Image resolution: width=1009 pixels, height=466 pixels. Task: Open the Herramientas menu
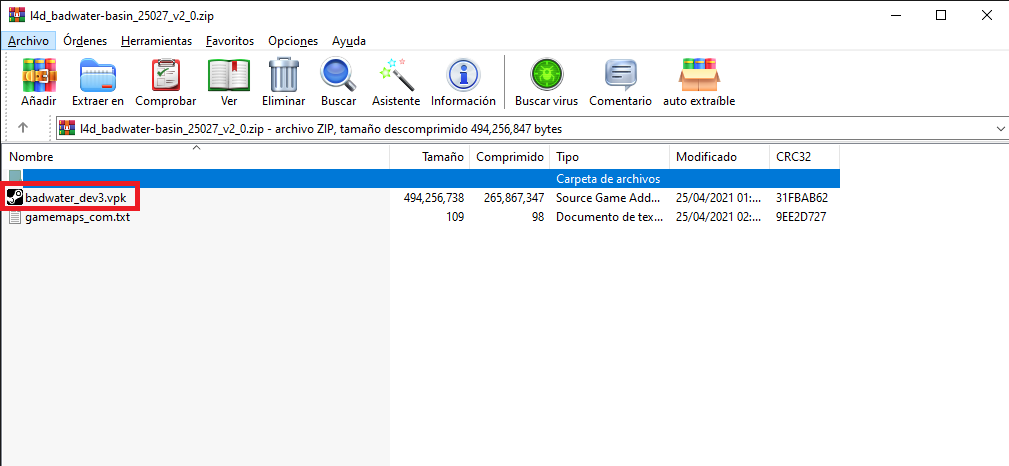coord(156,41)
